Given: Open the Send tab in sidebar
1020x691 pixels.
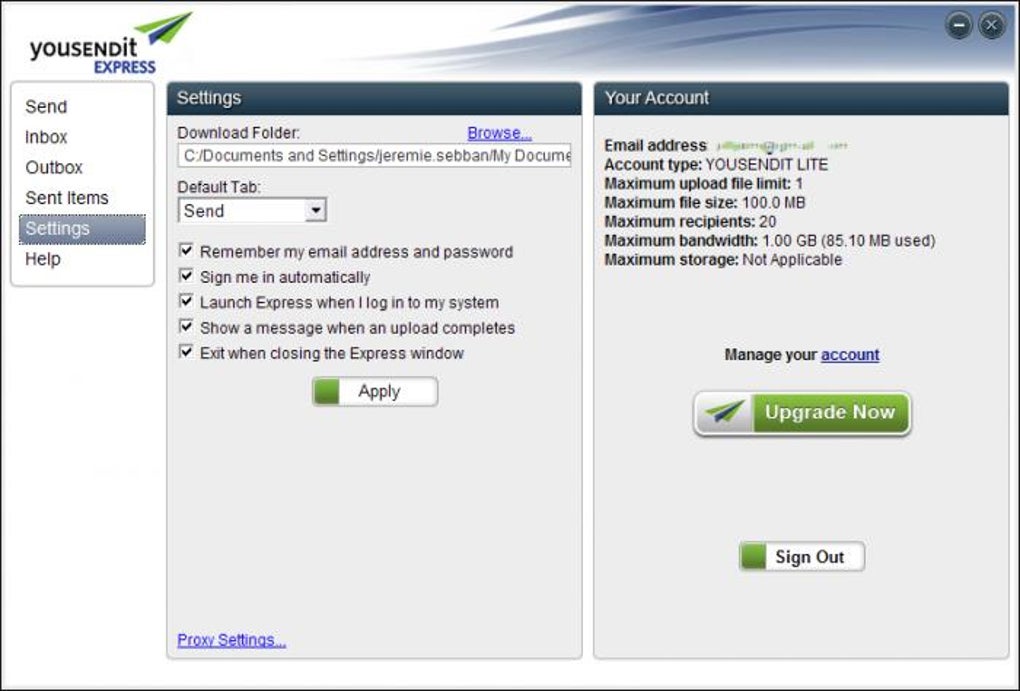Looking at the screenshot, I should [46, 107].
